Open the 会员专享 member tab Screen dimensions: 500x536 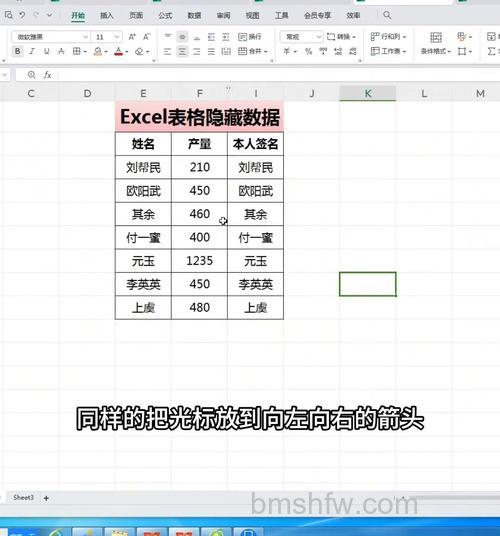point(317,15)
